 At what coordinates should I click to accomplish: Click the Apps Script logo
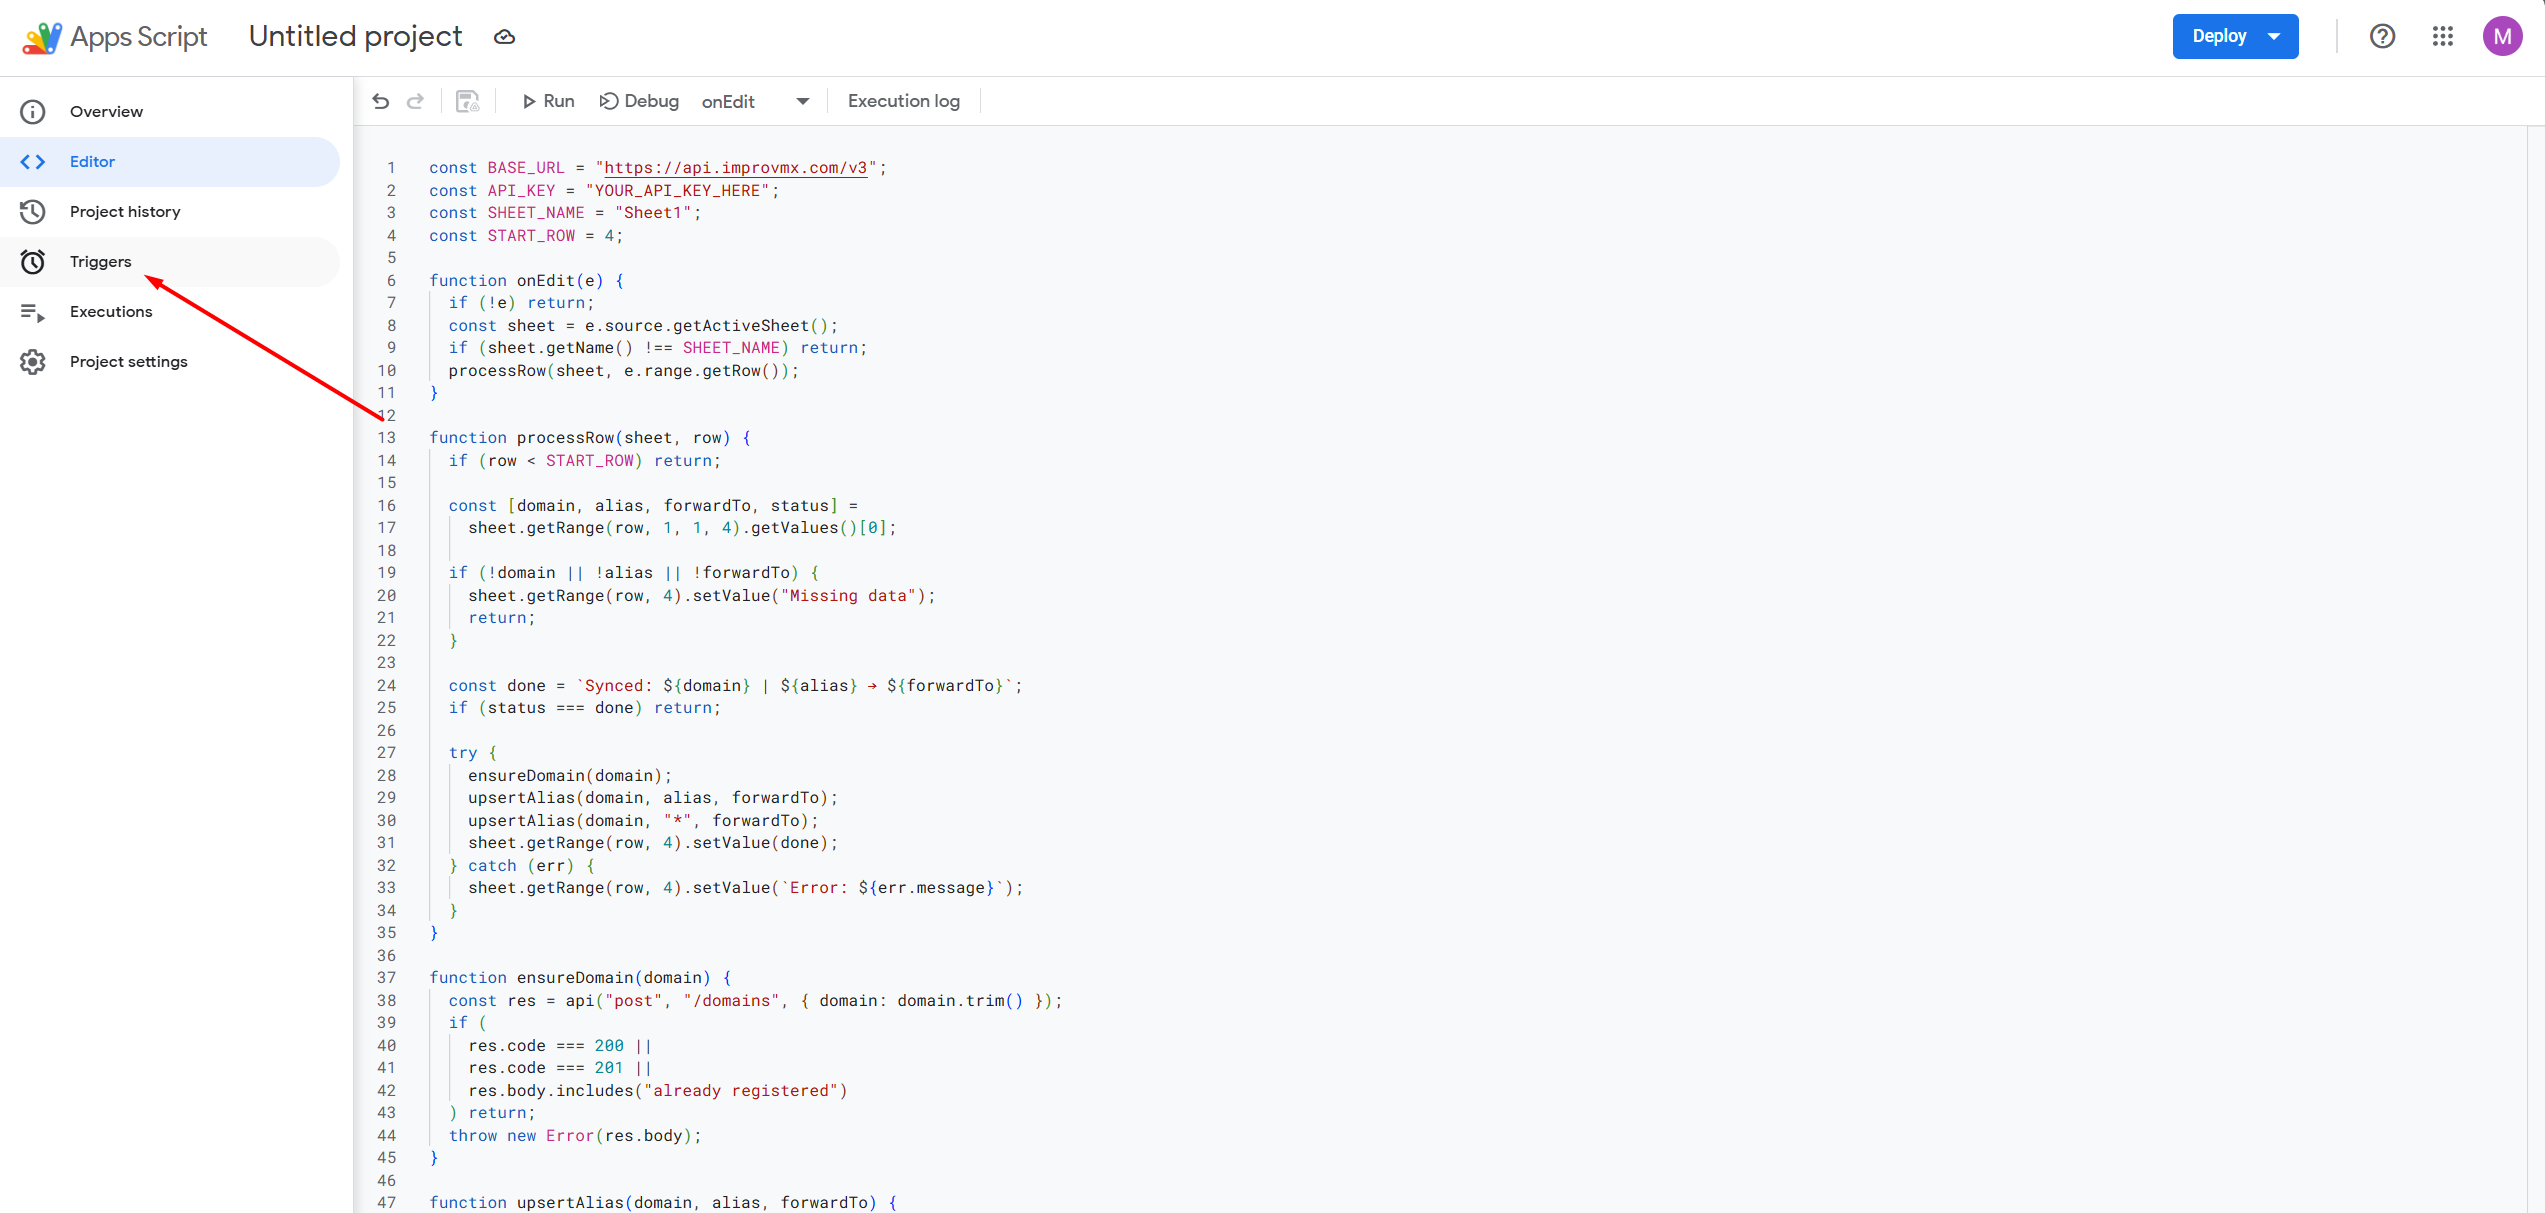tap(42, 37)
